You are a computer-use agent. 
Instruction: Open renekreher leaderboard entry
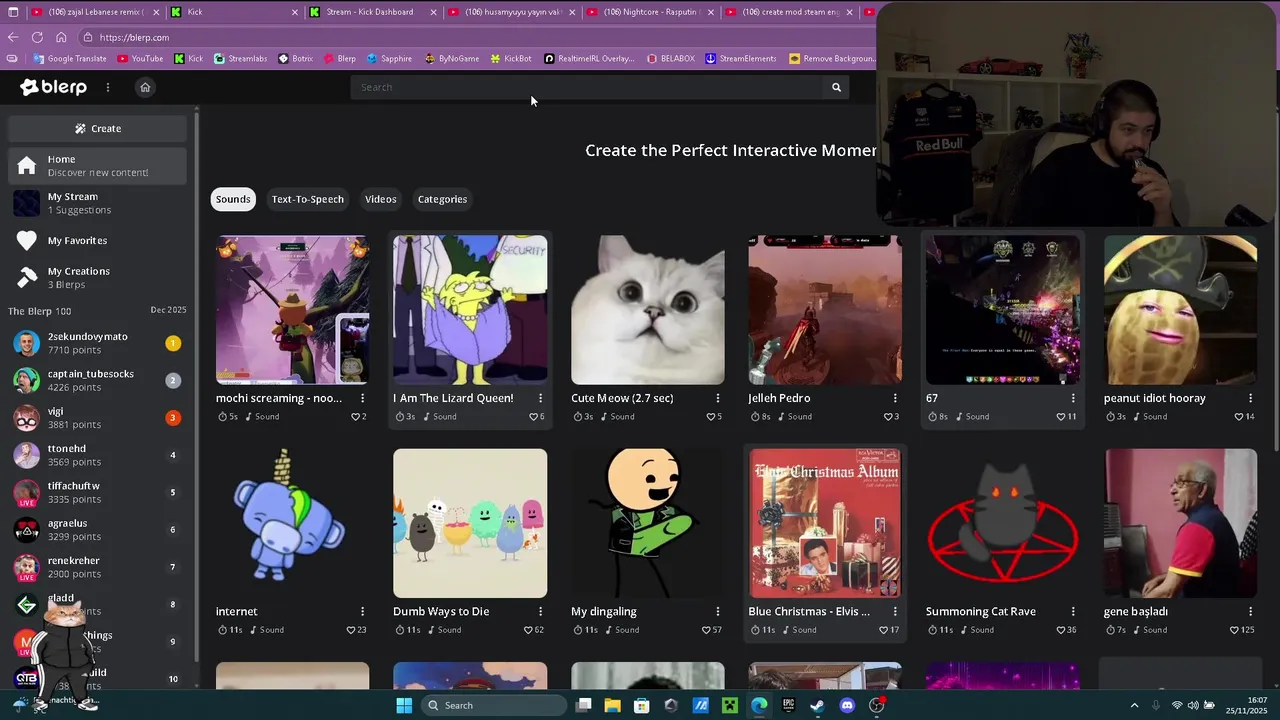(x=98, y=567)
